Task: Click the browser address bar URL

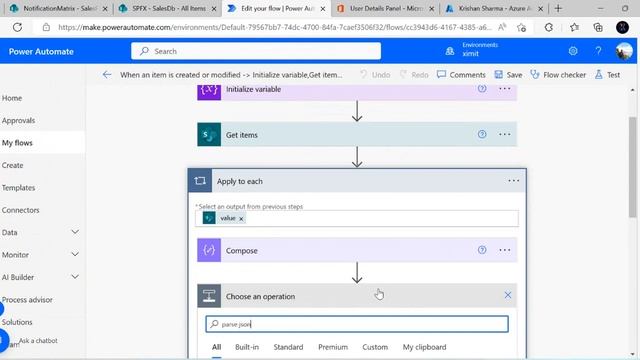Action: (x=274, y=27)
